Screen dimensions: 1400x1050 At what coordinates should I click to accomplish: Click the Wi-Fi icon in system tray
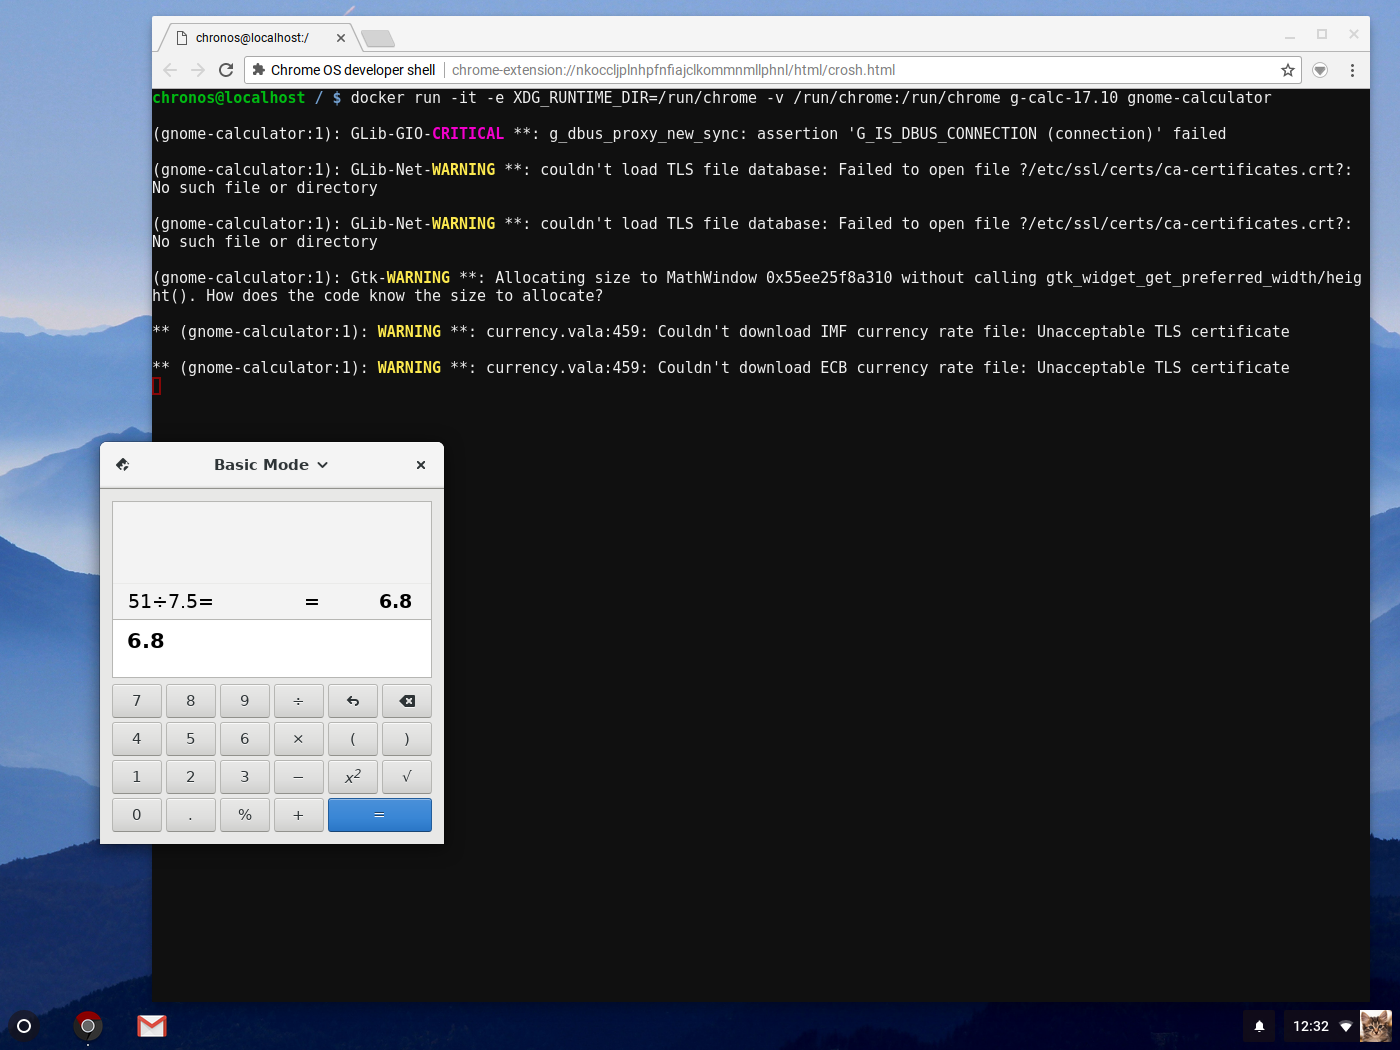tap(1346, 1026)
